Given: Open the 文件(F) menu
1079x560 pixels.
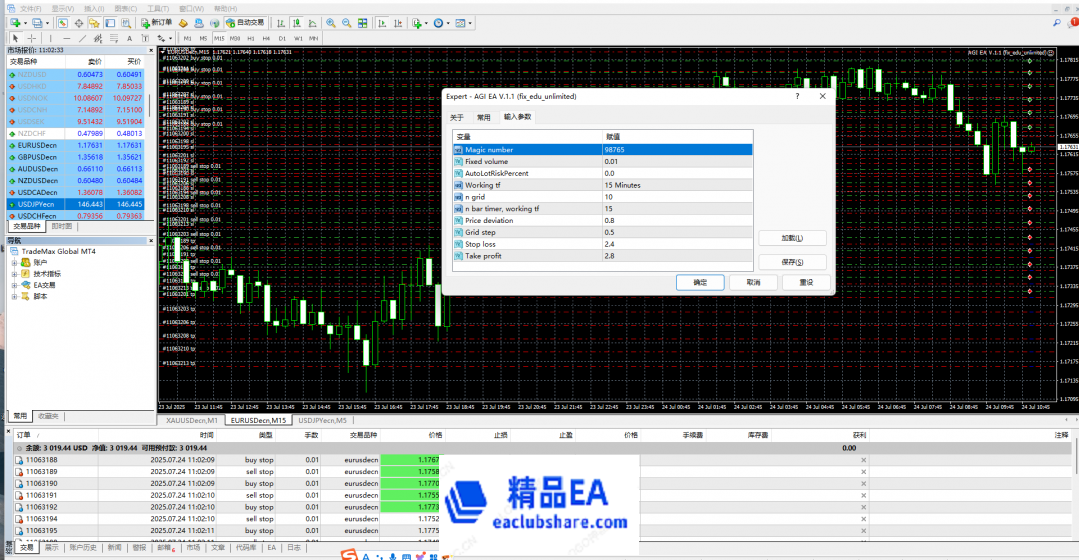Looking at the screenshot, I should pos(30,9).
